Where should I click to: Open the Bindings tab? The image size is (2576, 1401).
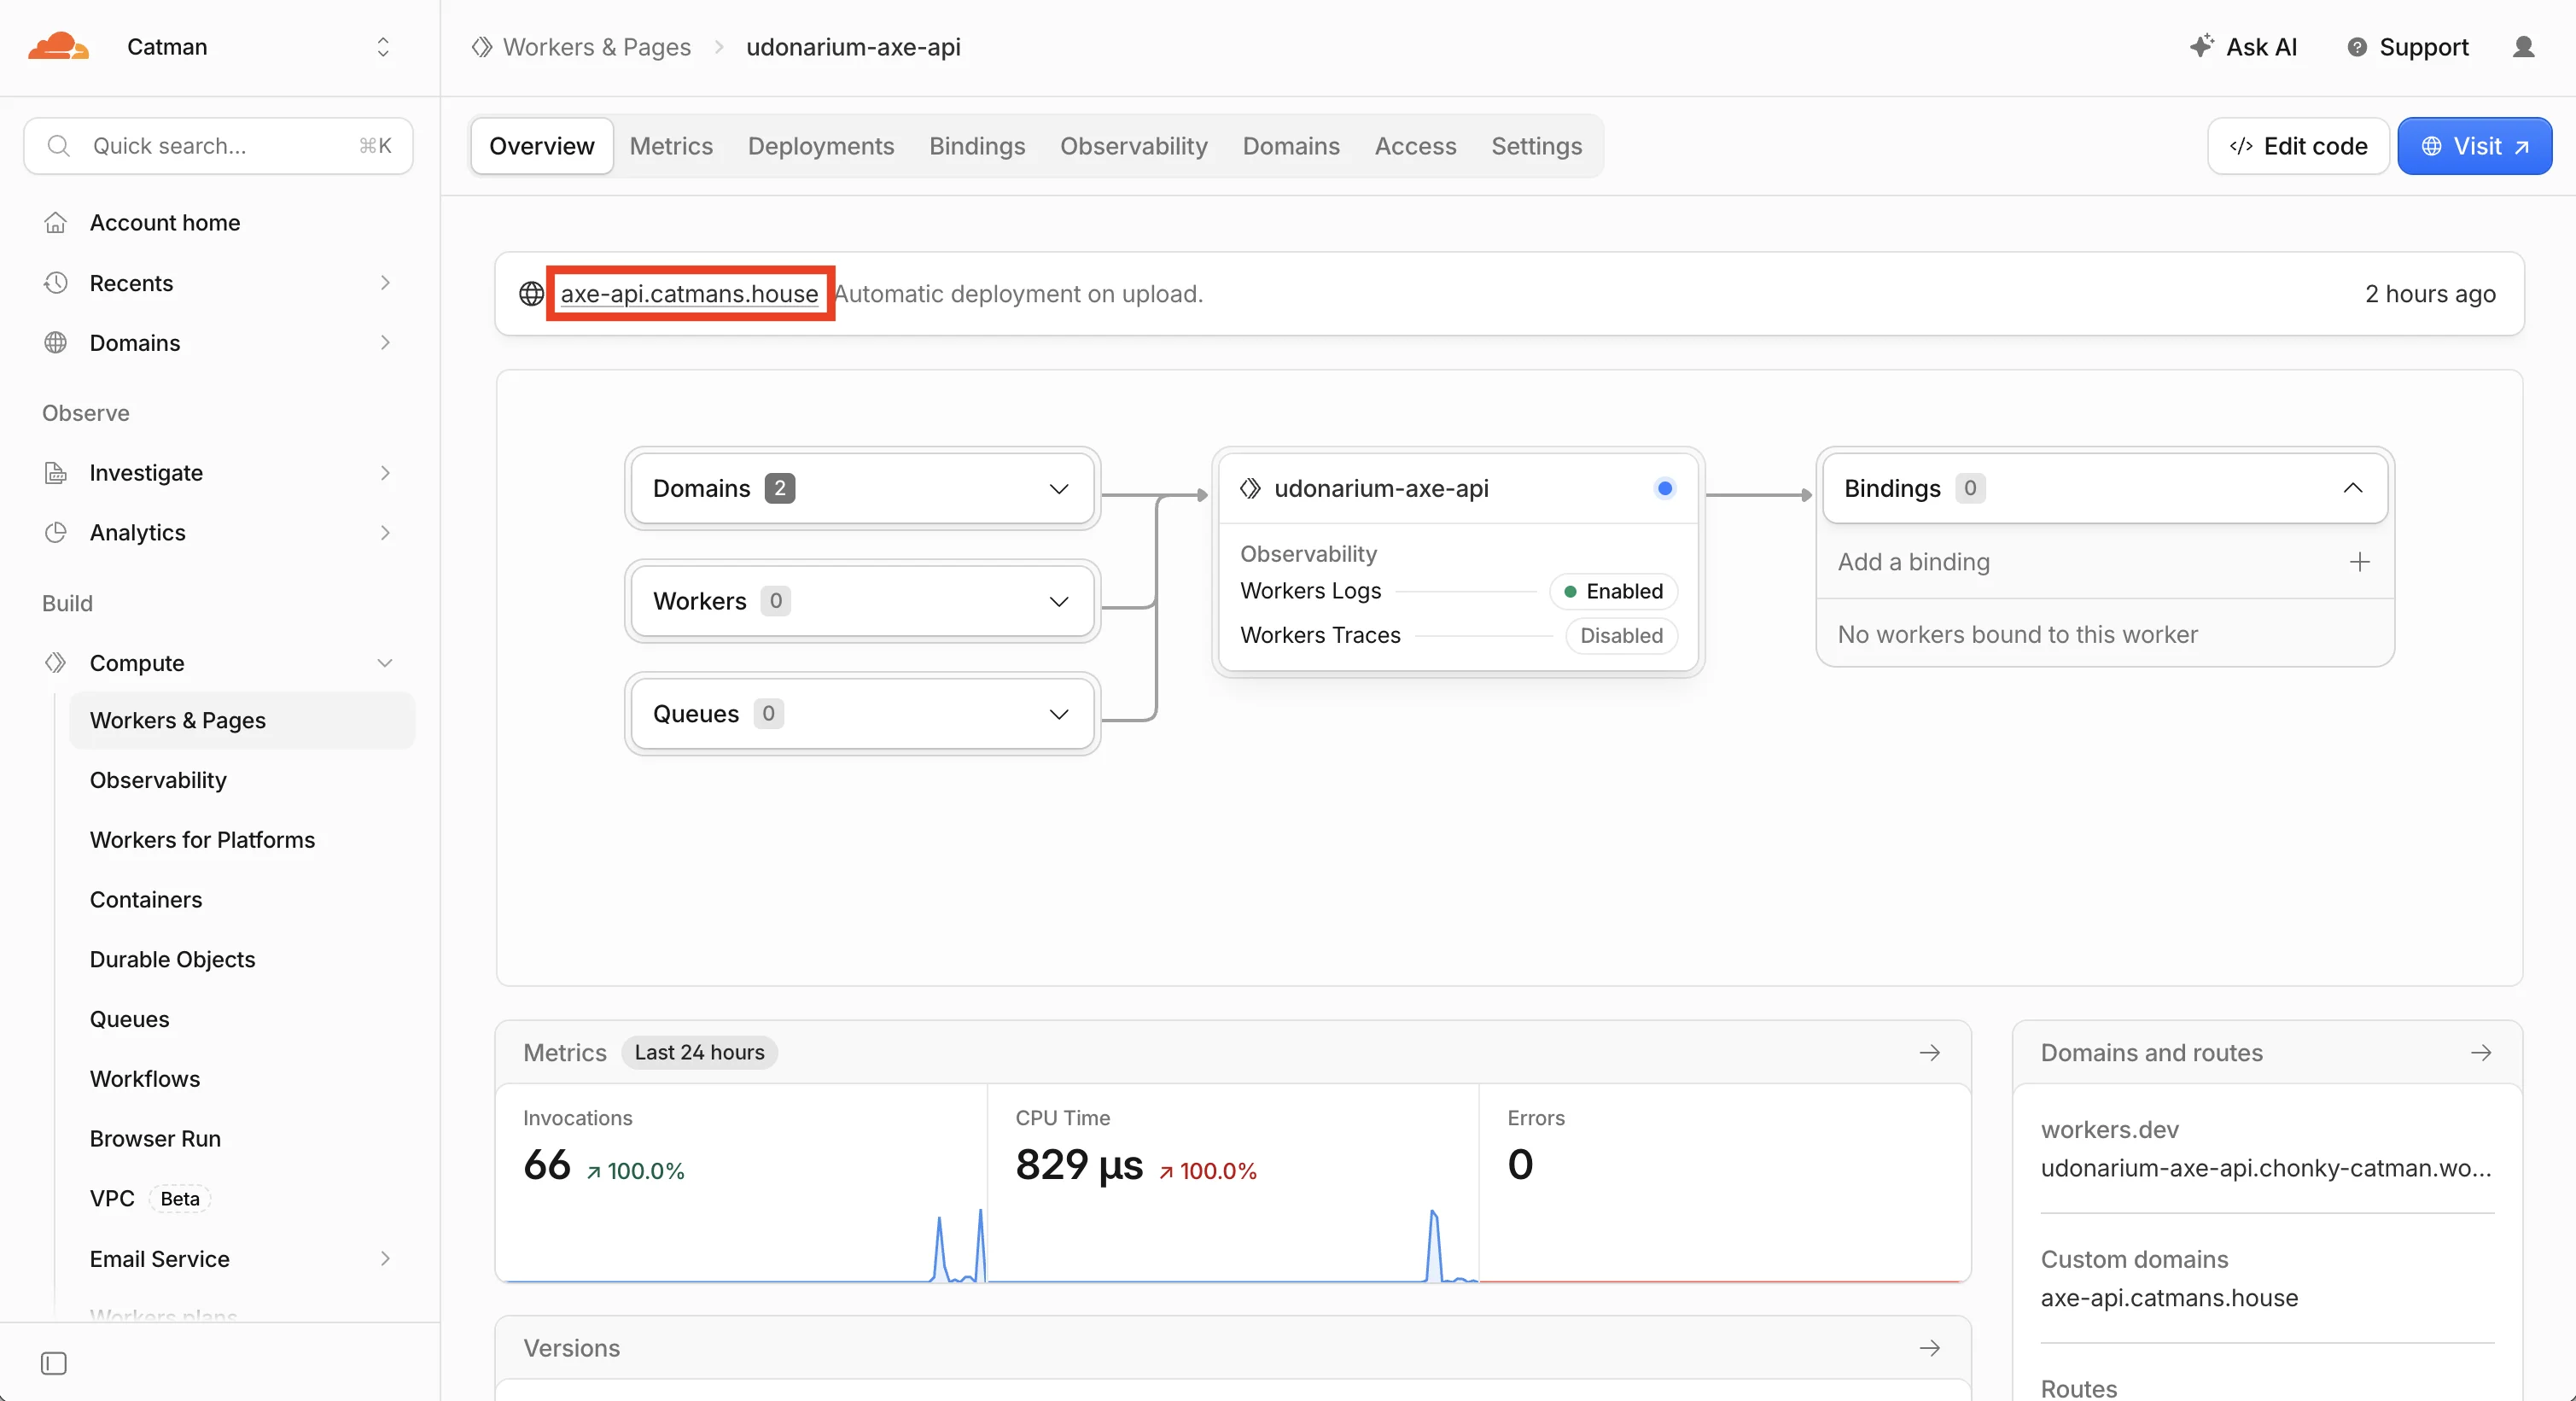(977, 146)
